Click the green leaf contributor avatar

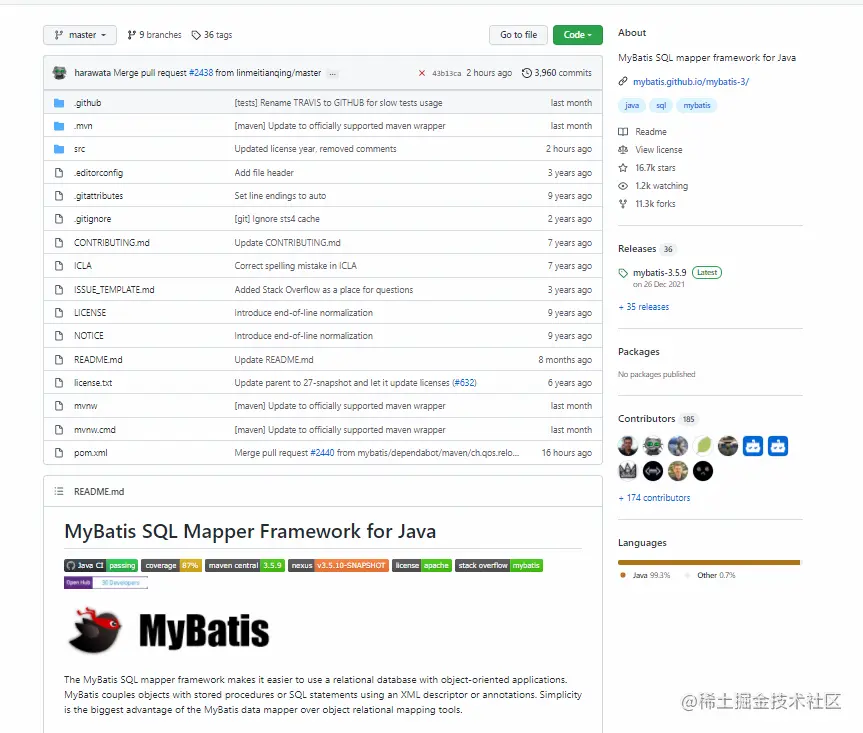coord(703,446)
